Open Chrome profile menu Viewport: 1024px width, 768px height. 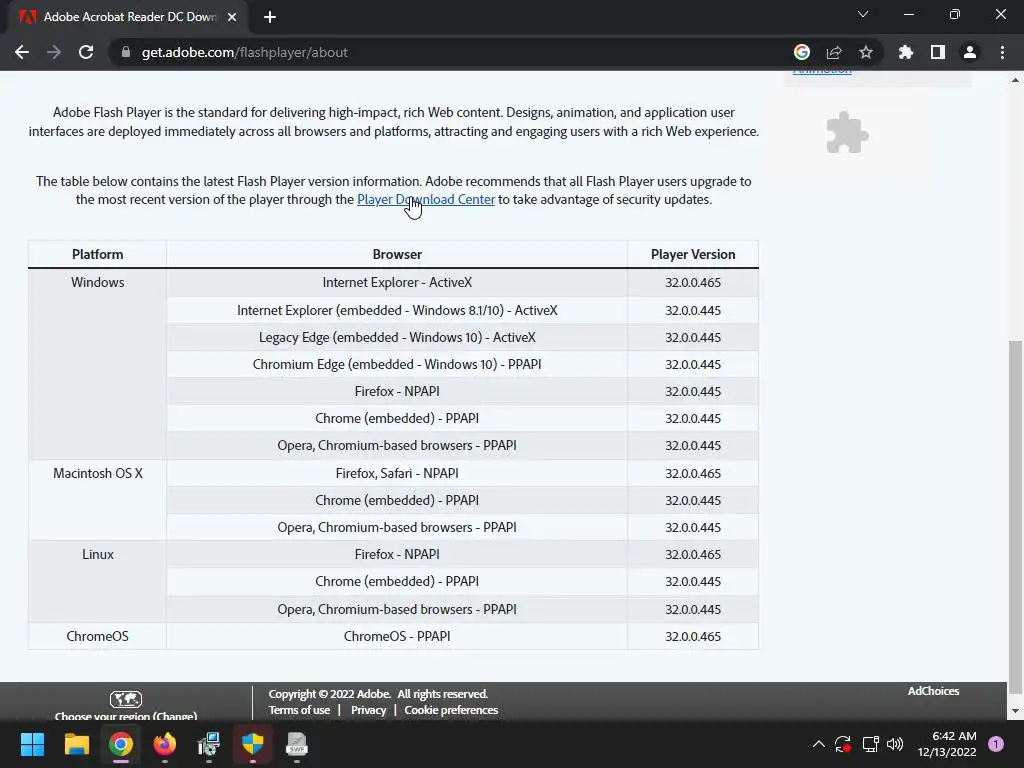(970, 52)
